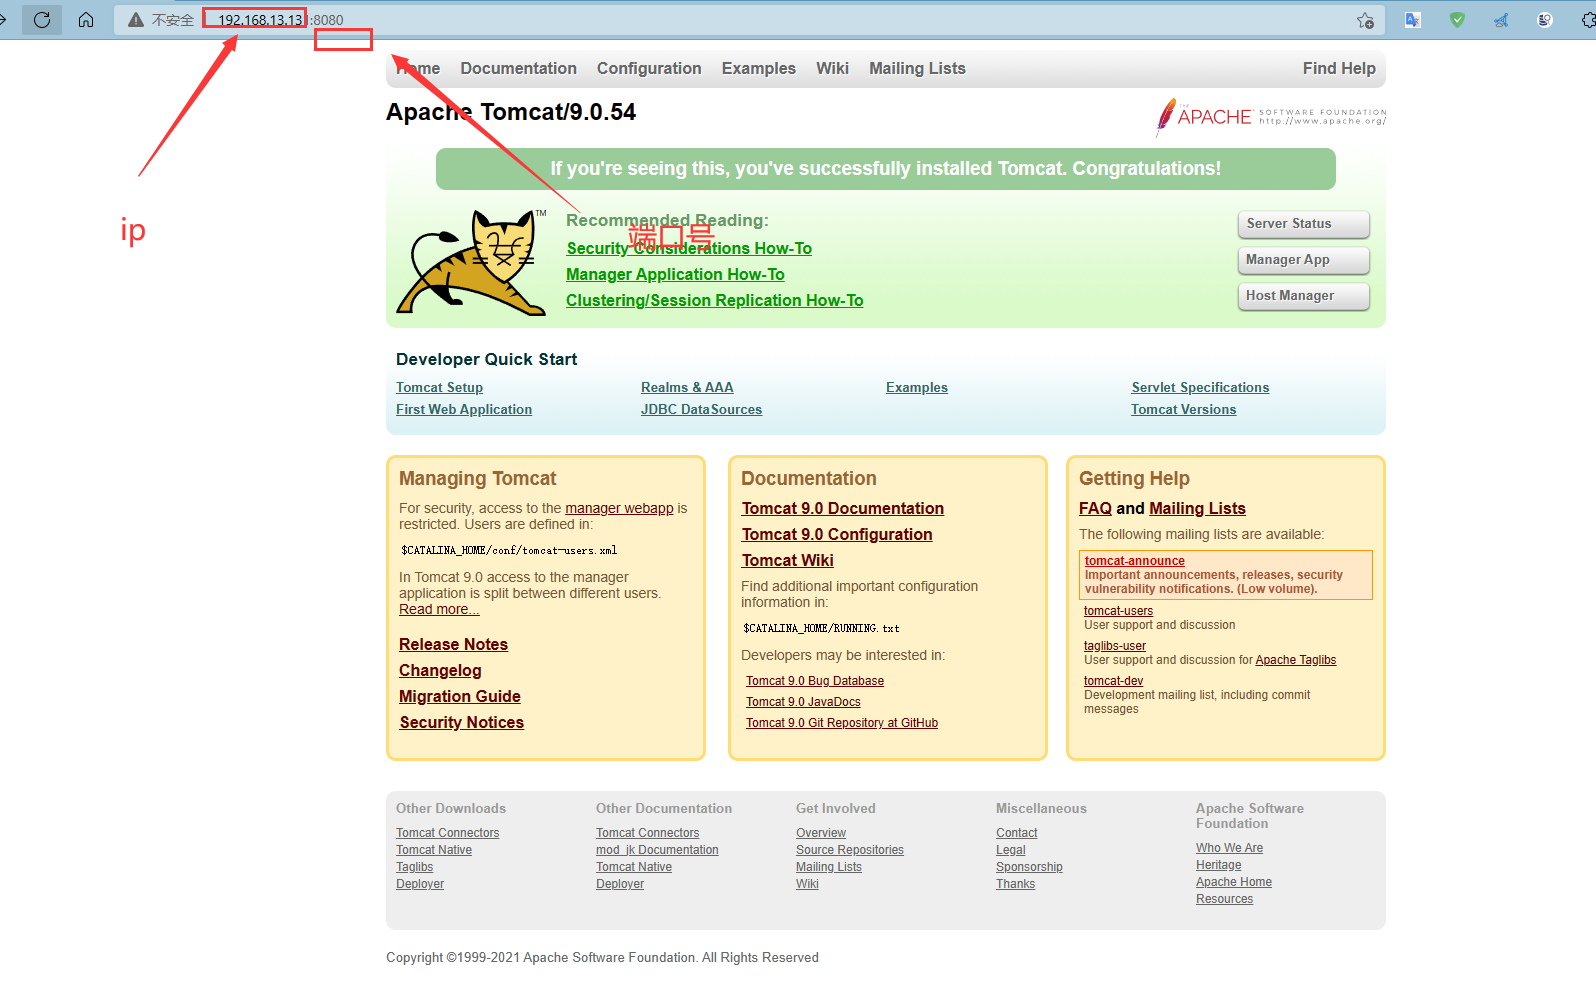Open the Heritage link
This screenshot has height=984, width=1596.
1218,865
